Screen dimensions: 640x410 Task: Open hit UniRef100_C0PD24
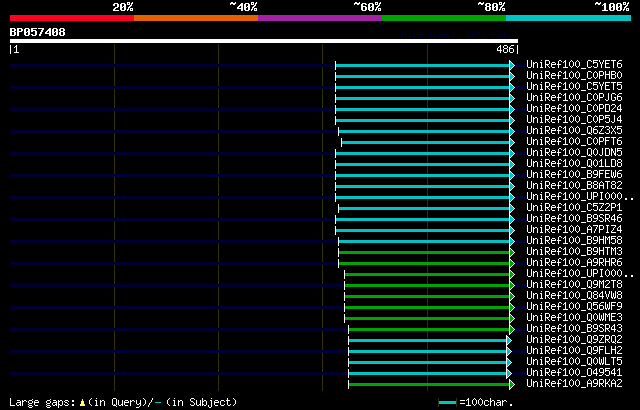[574, 109]
